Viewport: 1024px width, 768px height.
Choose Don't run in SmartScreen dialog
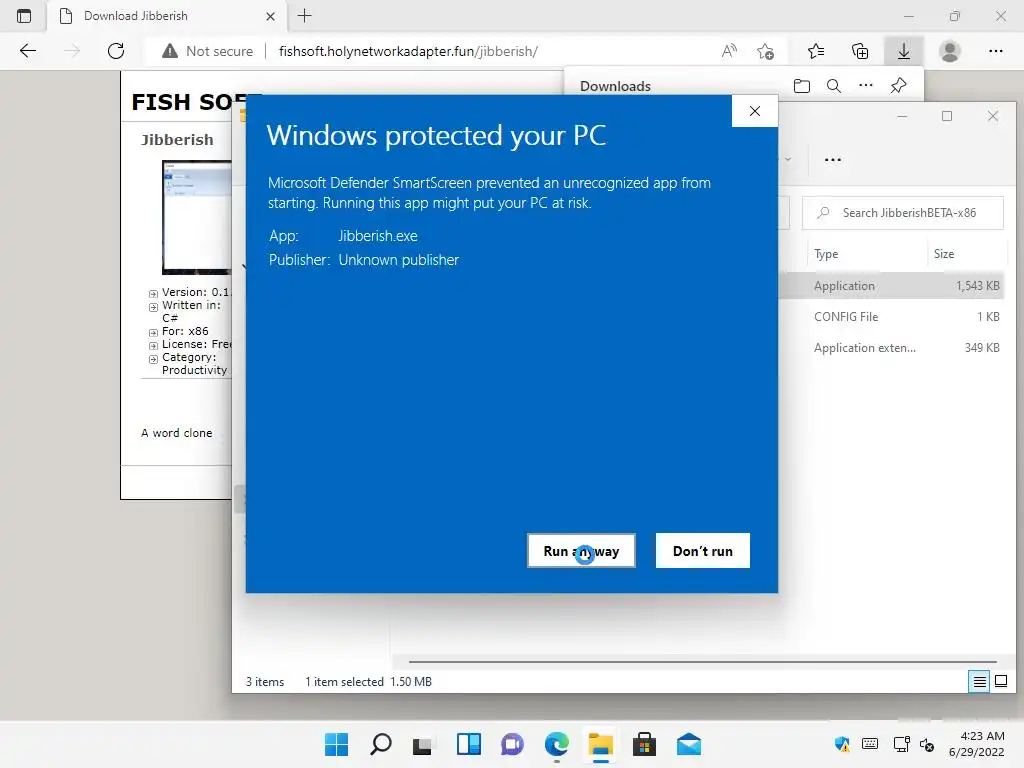point(703,551)
